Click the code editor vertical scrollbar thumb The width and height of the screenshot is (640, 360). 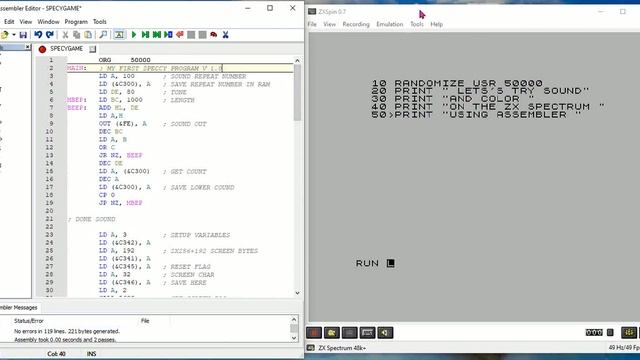pos(297,92)
